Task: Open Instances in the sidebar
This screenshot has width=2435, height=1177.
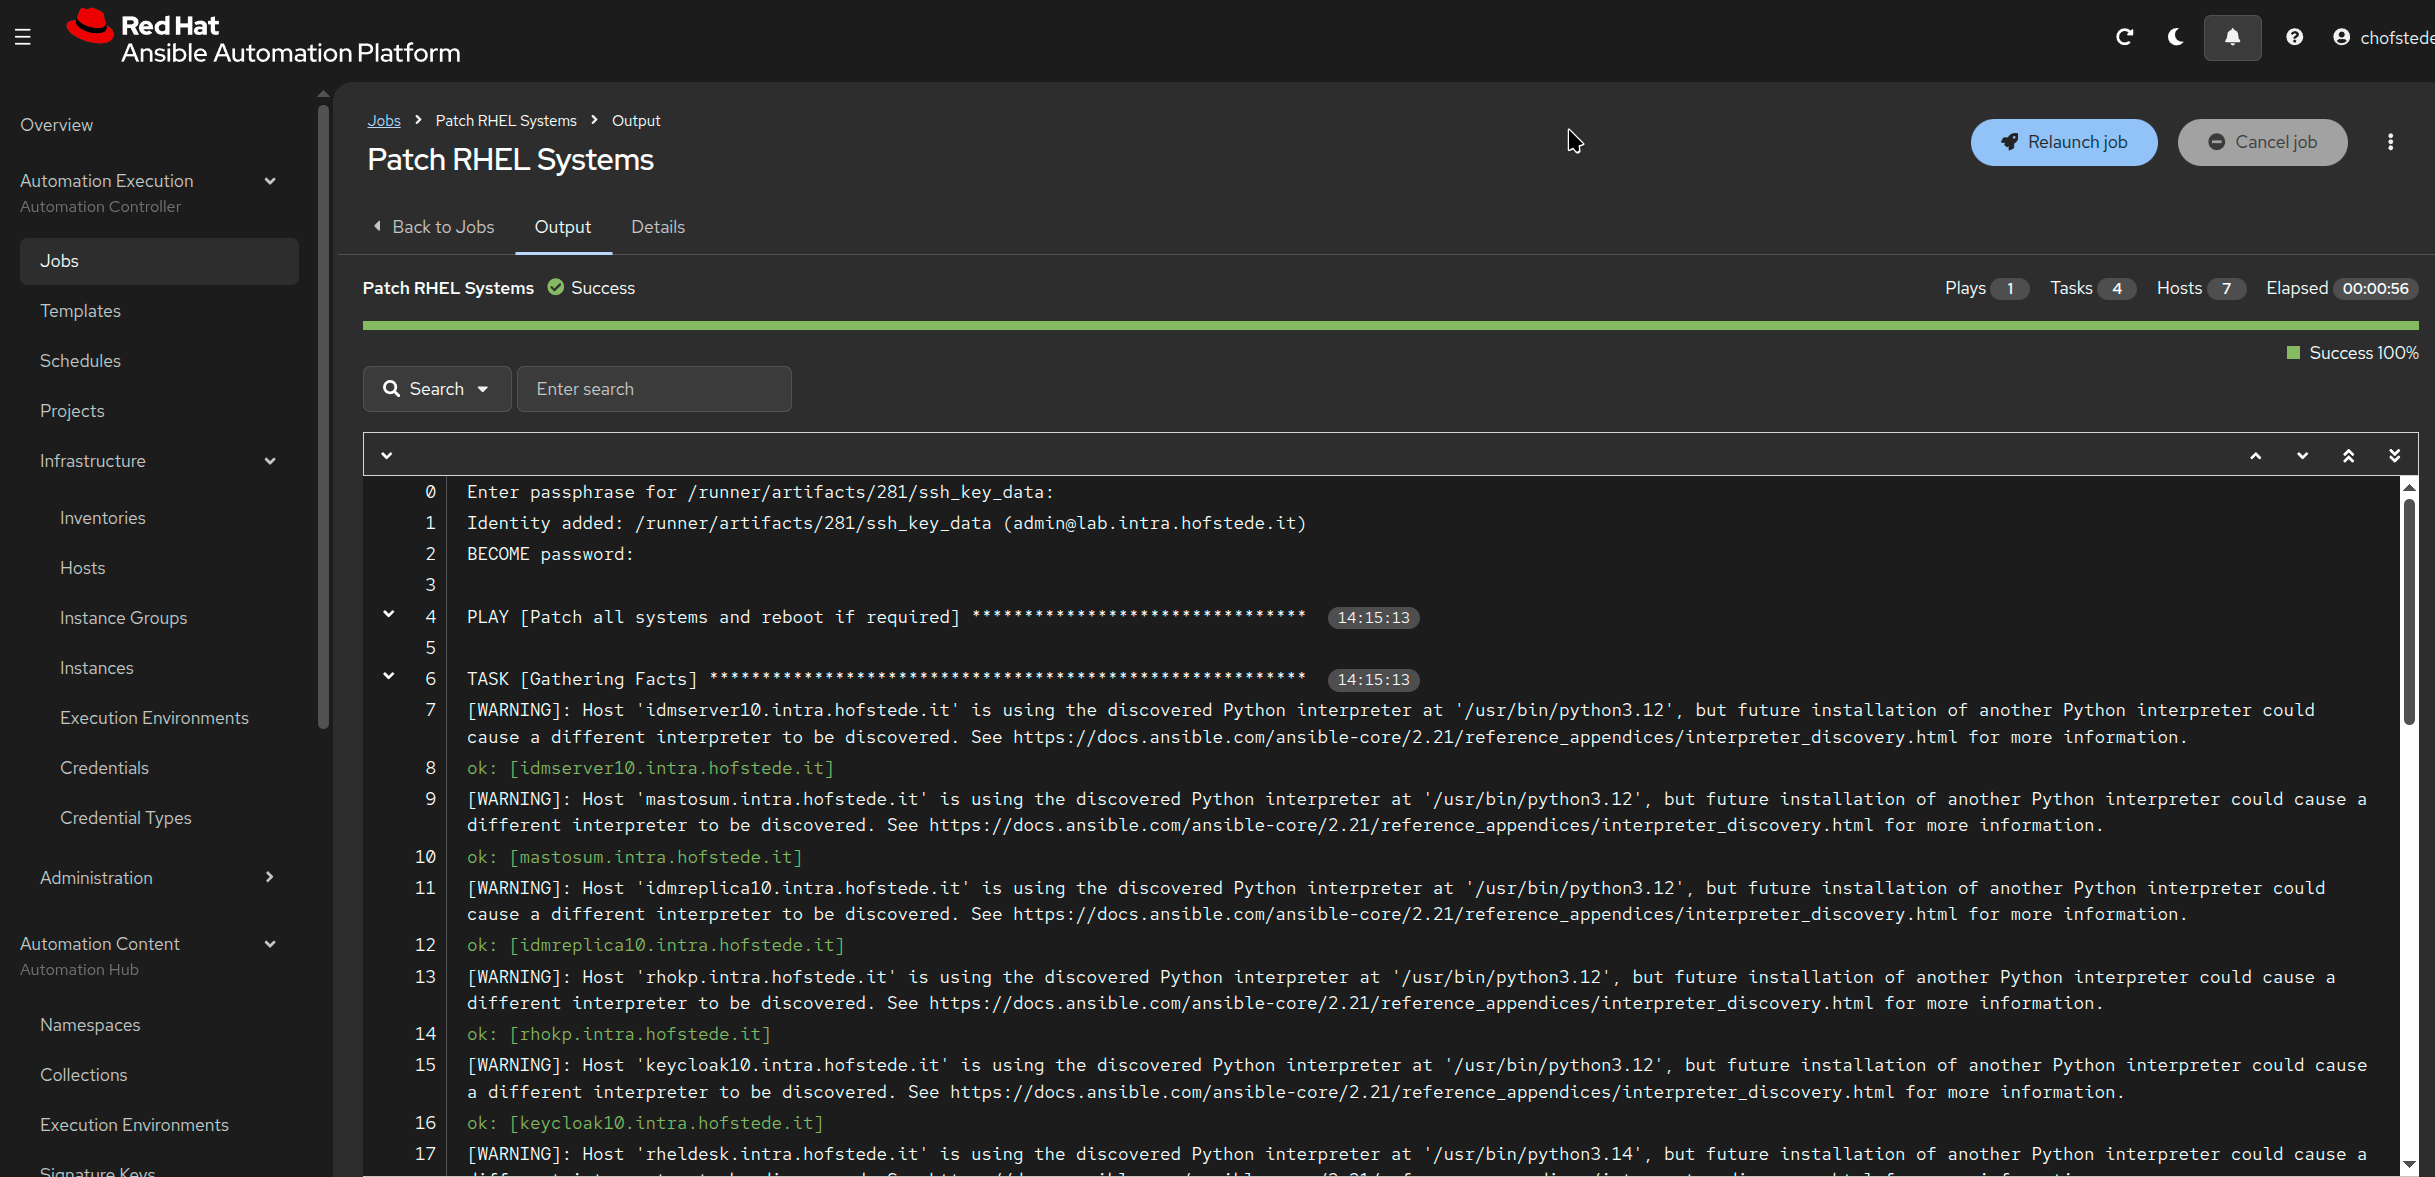Action: 97,668
